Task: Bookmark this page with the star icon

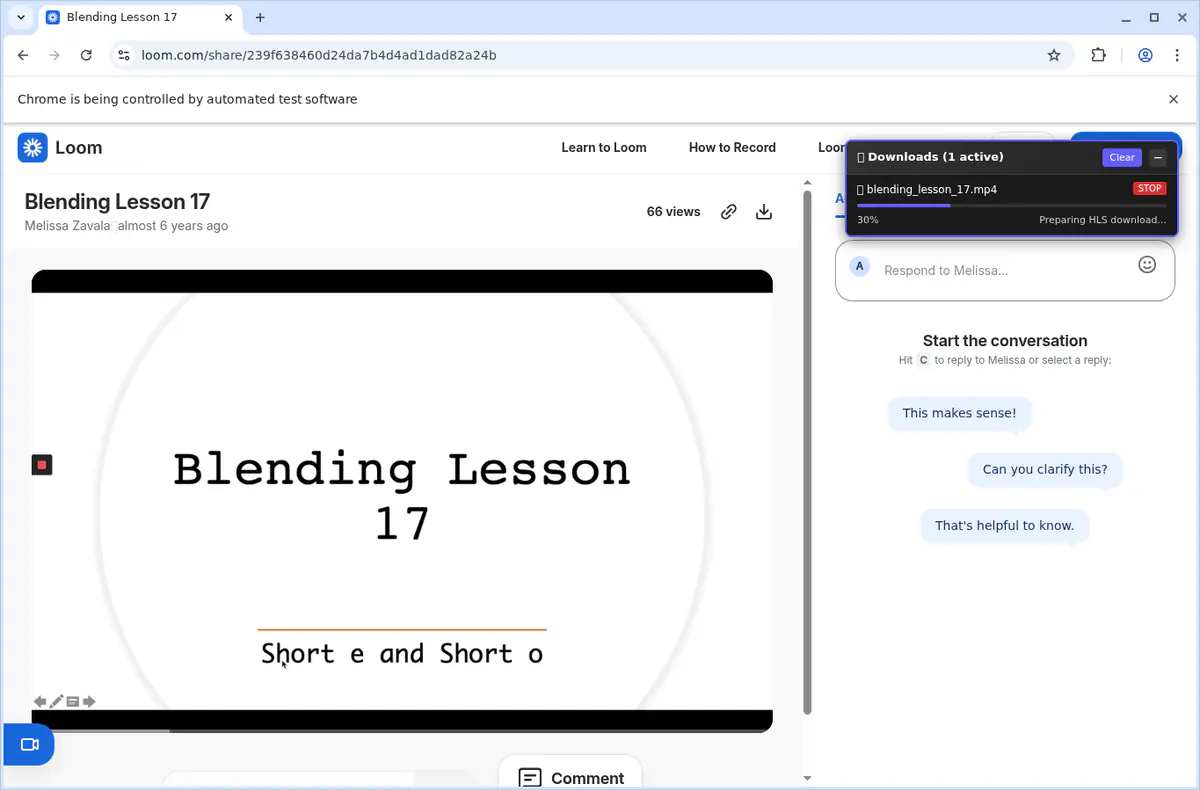Action: 1054,55
